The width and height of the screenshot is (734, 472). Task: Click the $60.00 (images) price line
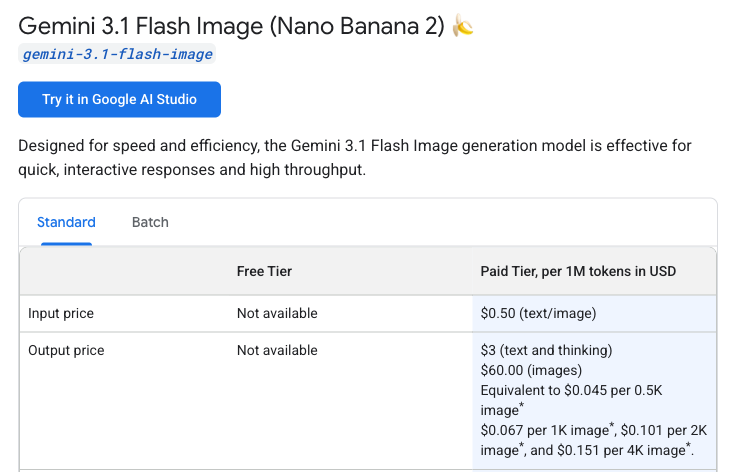click(531, 370)
